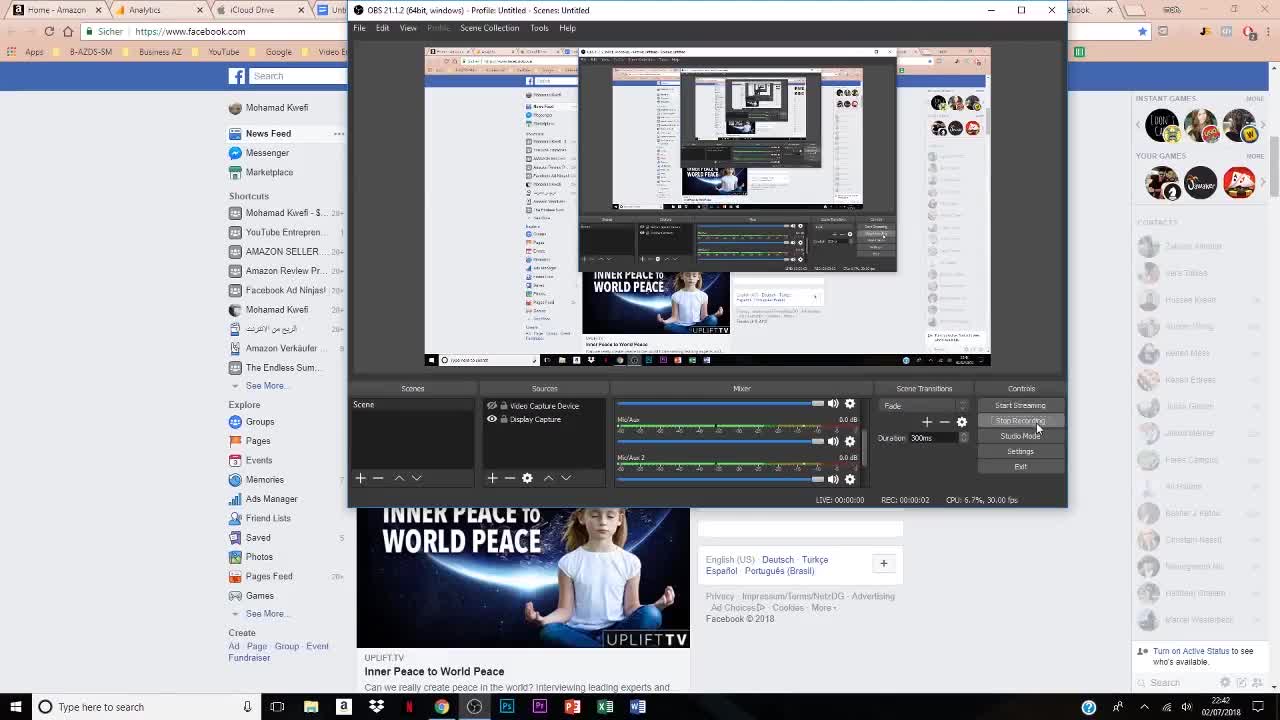Open the Fade transition dropdown
This screenshot has height=720, width=1280.
pos(924,406)
